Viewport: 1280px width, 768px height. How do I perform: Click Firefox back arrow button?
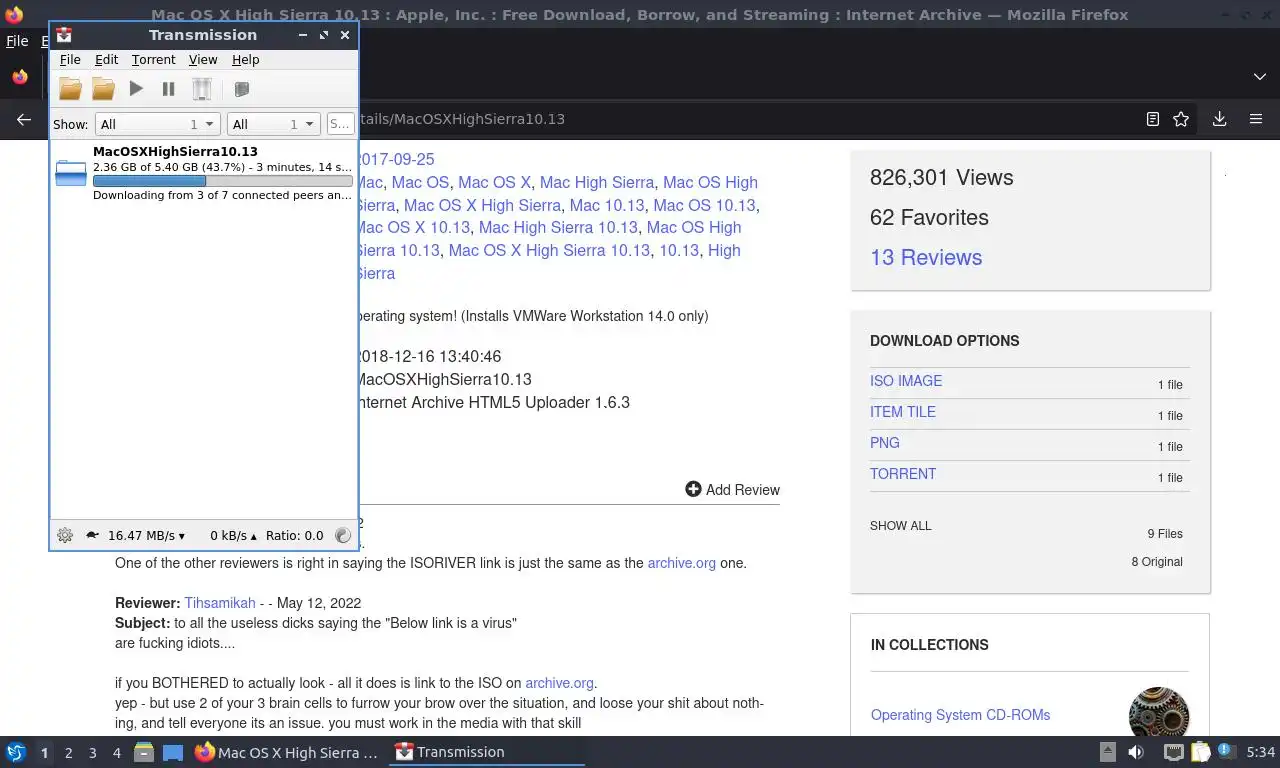[x=24, y=119]
